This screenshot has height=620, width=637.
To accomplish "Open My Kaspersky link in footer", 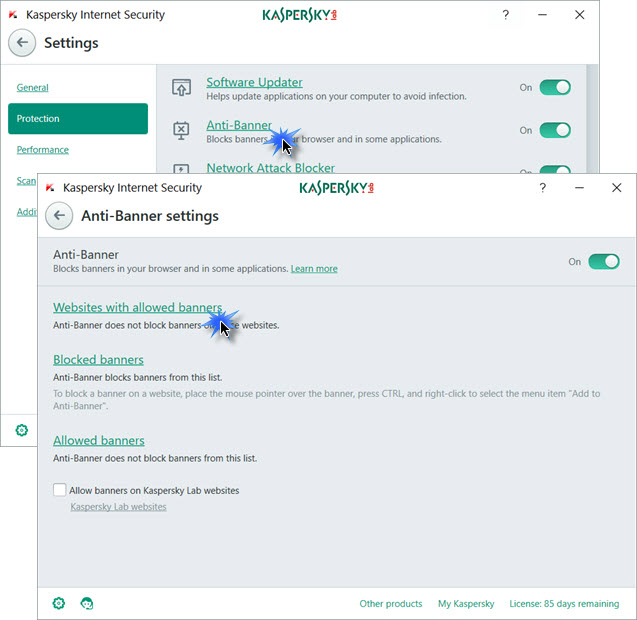I will point(466,604).
